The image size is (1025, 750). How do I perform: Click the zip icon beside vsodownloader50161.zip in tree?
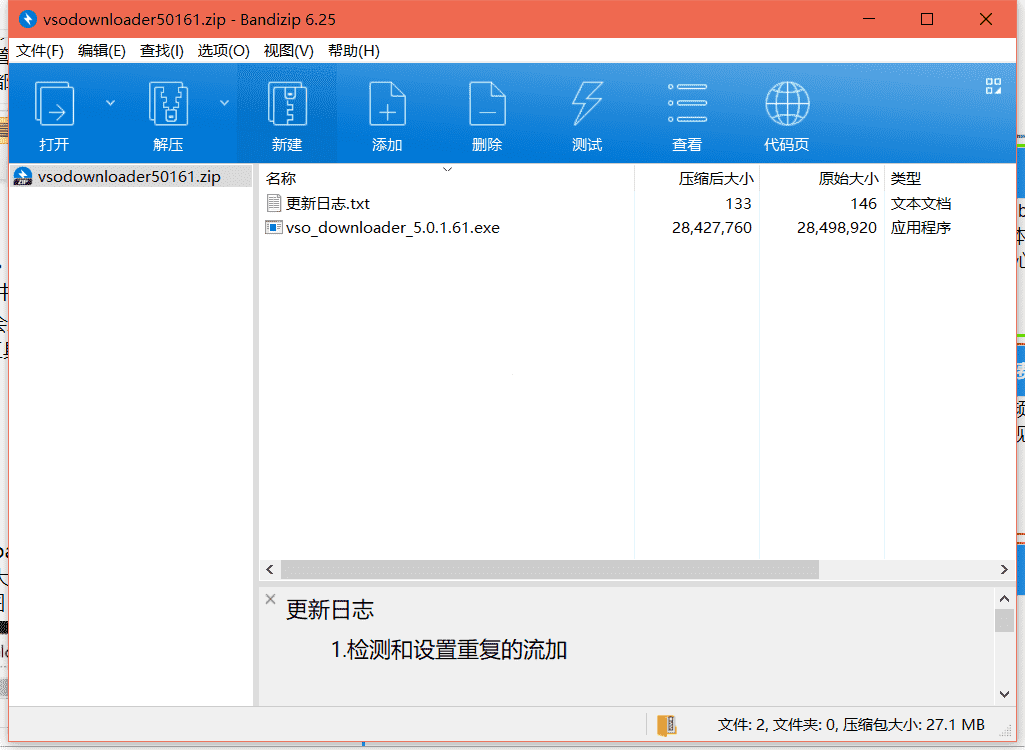tap(23, 177)
